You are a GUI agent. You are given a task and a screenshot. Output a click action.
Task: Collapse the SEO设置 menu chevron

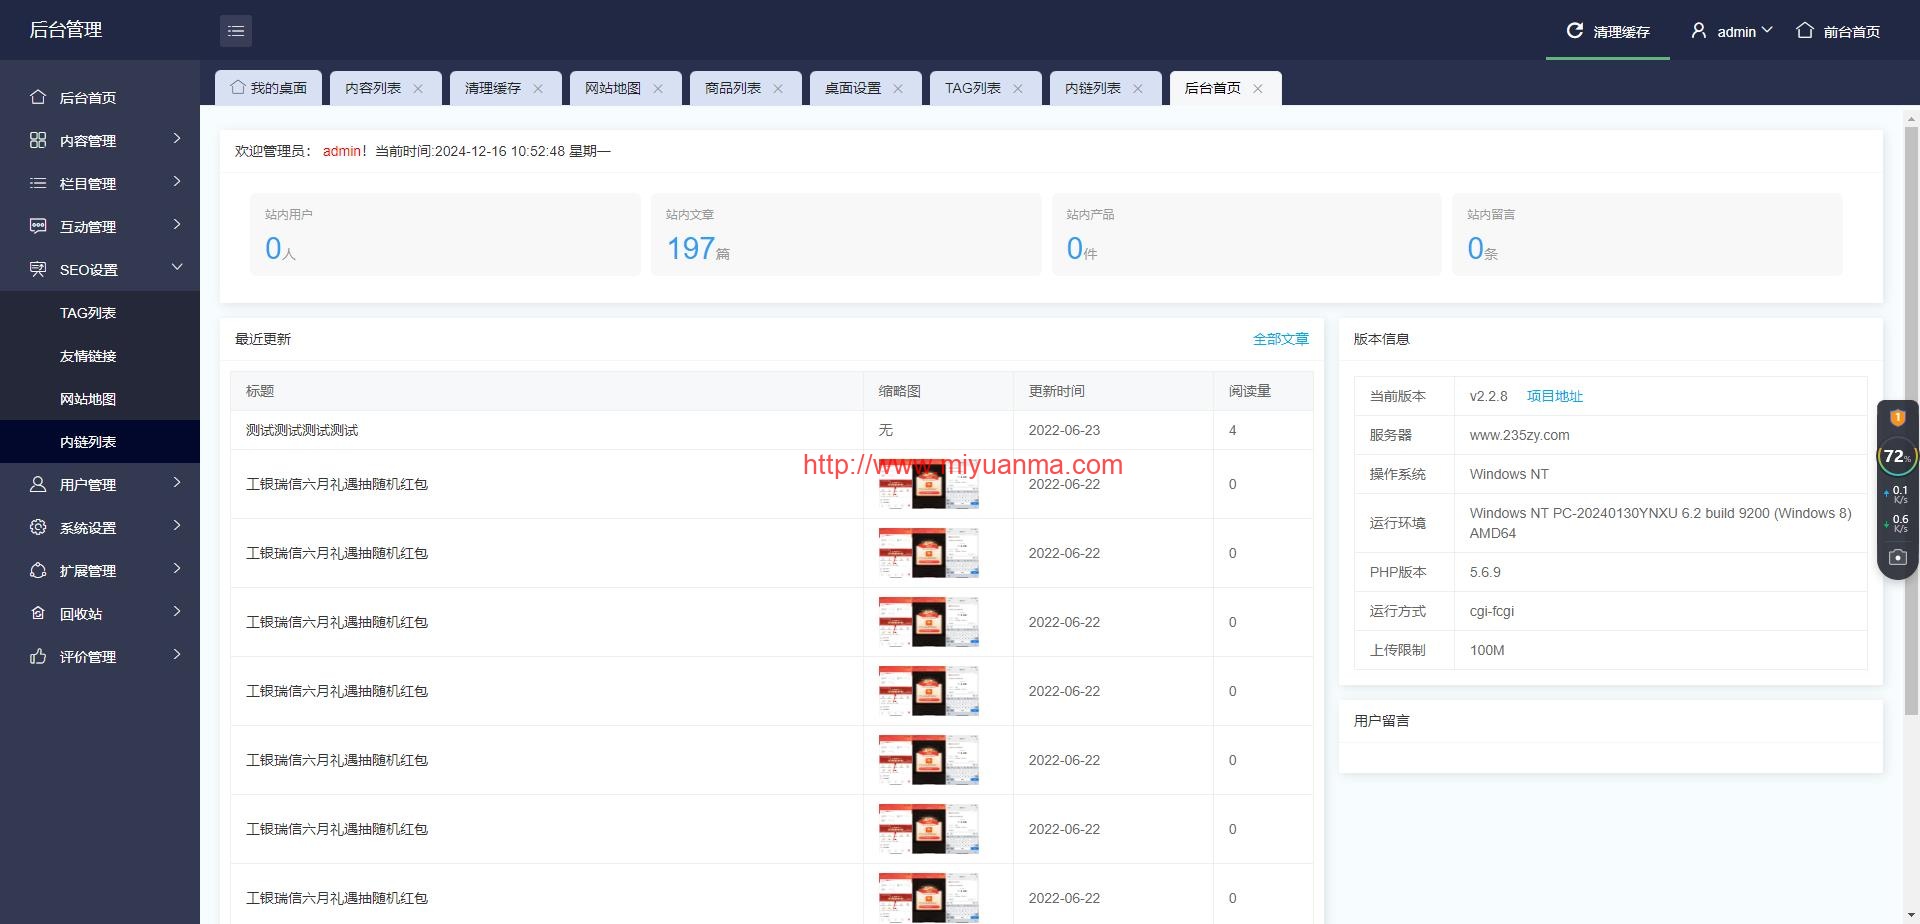click(x=177, y=267)
